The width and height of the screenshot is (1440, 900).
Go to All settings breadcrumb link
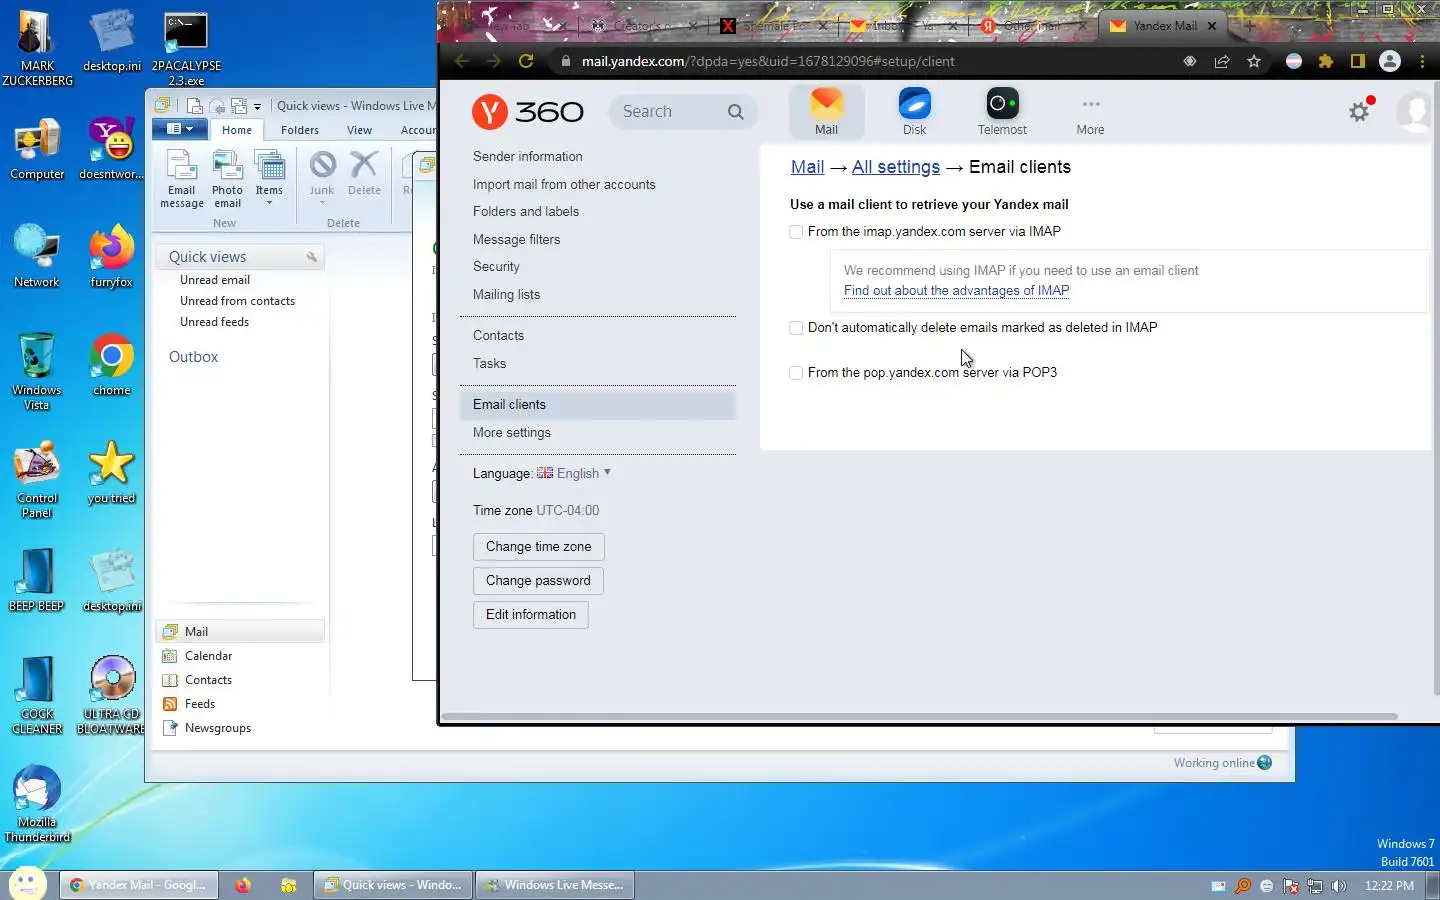(896, 167)
